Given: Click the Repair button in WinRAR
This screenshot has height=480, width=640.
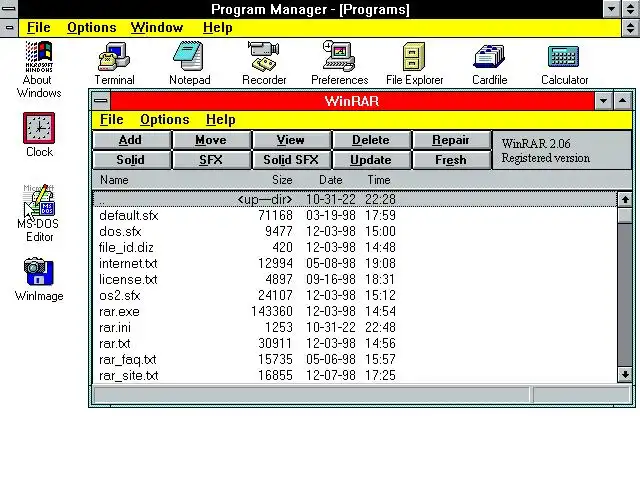Looking at the screenshot, I should click(451, 140).
